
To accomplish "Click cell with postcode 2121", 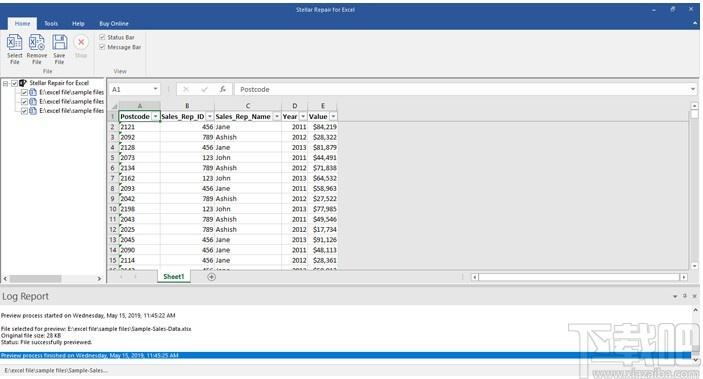I will [x=139, y=127].
